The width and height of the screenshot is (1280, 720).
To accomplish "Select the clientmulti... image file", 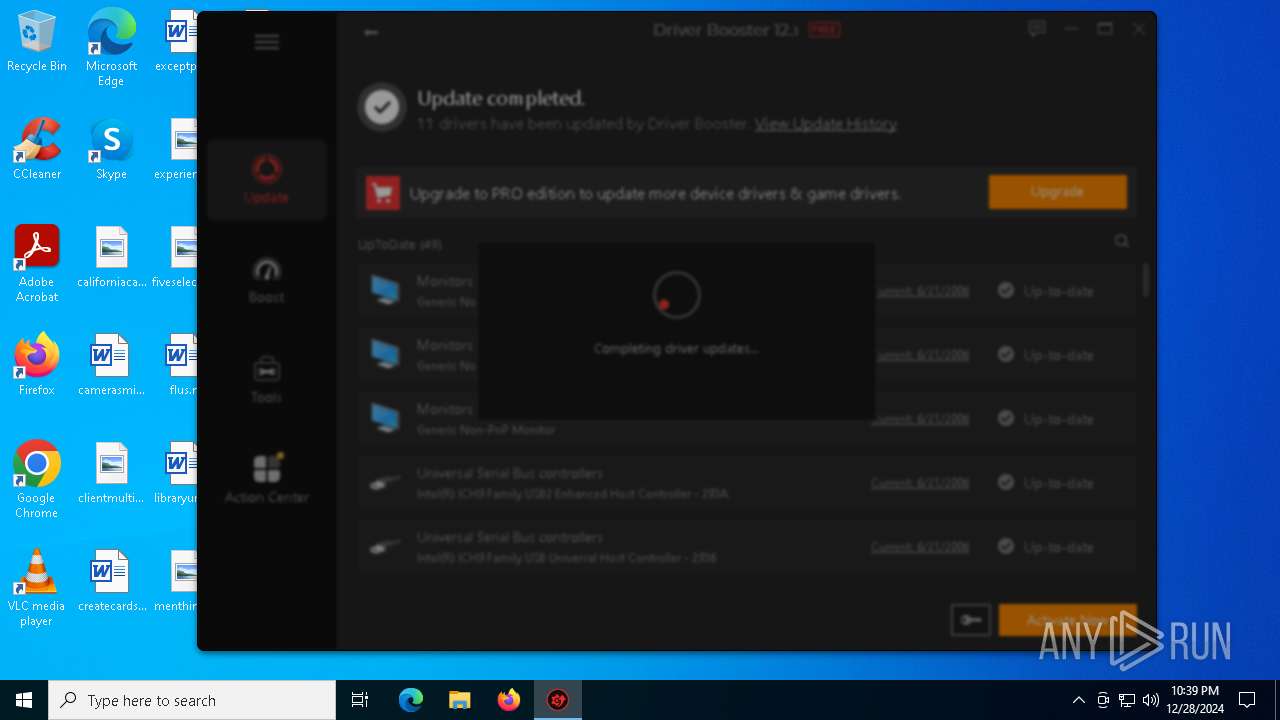I will (x=111, y=473).
